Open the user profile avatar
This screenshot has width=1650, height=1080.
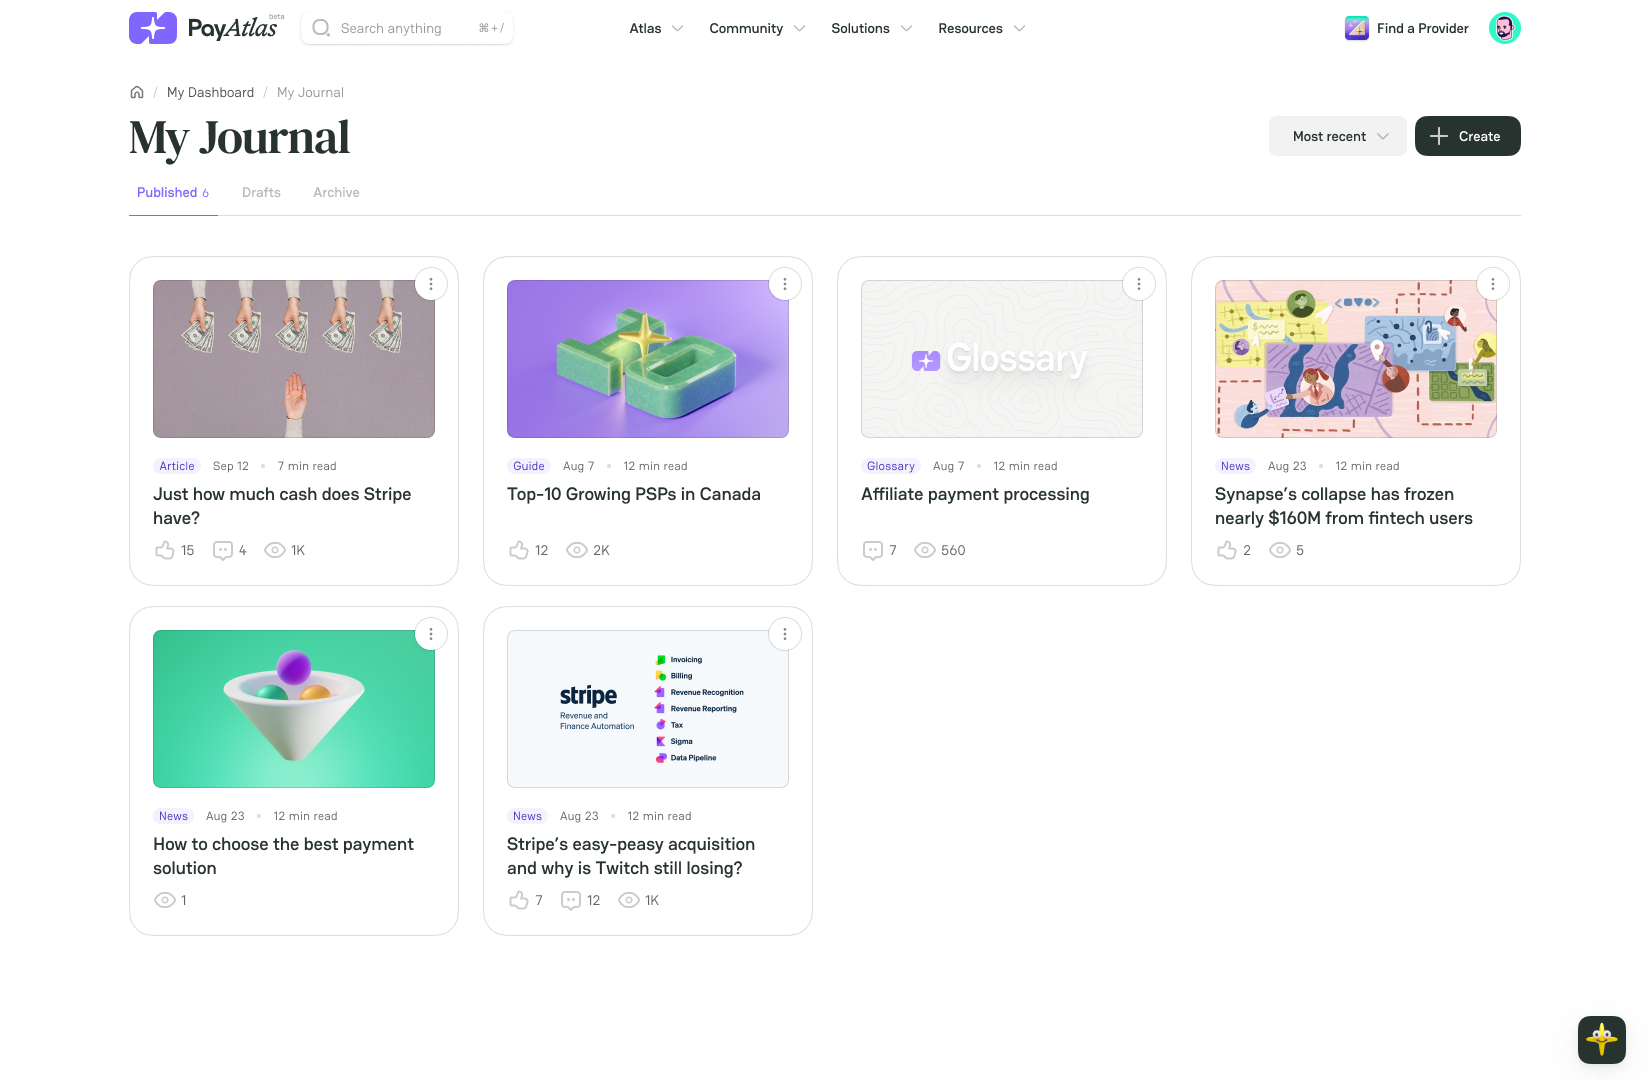click(x=1504, y=28)
